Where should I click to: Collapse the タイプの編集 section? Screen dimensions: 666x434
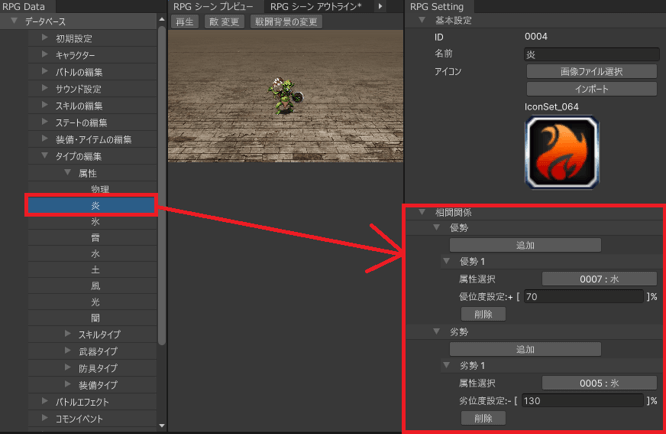[45, 156]
